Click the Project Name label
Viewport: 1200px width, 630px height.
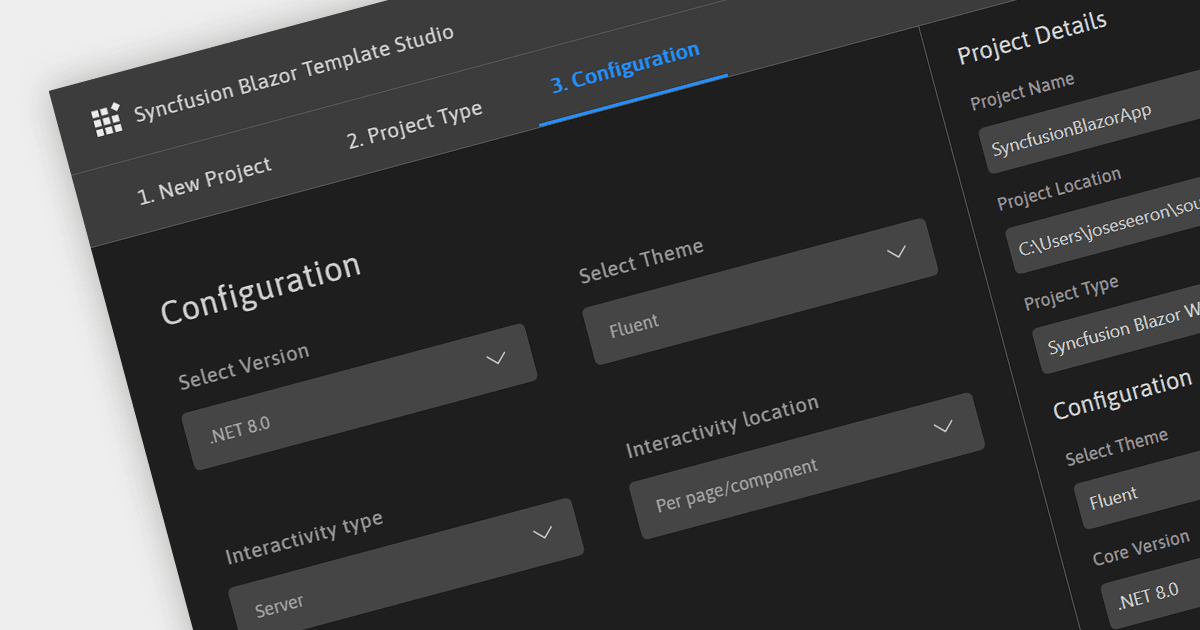pos(1022,92)
